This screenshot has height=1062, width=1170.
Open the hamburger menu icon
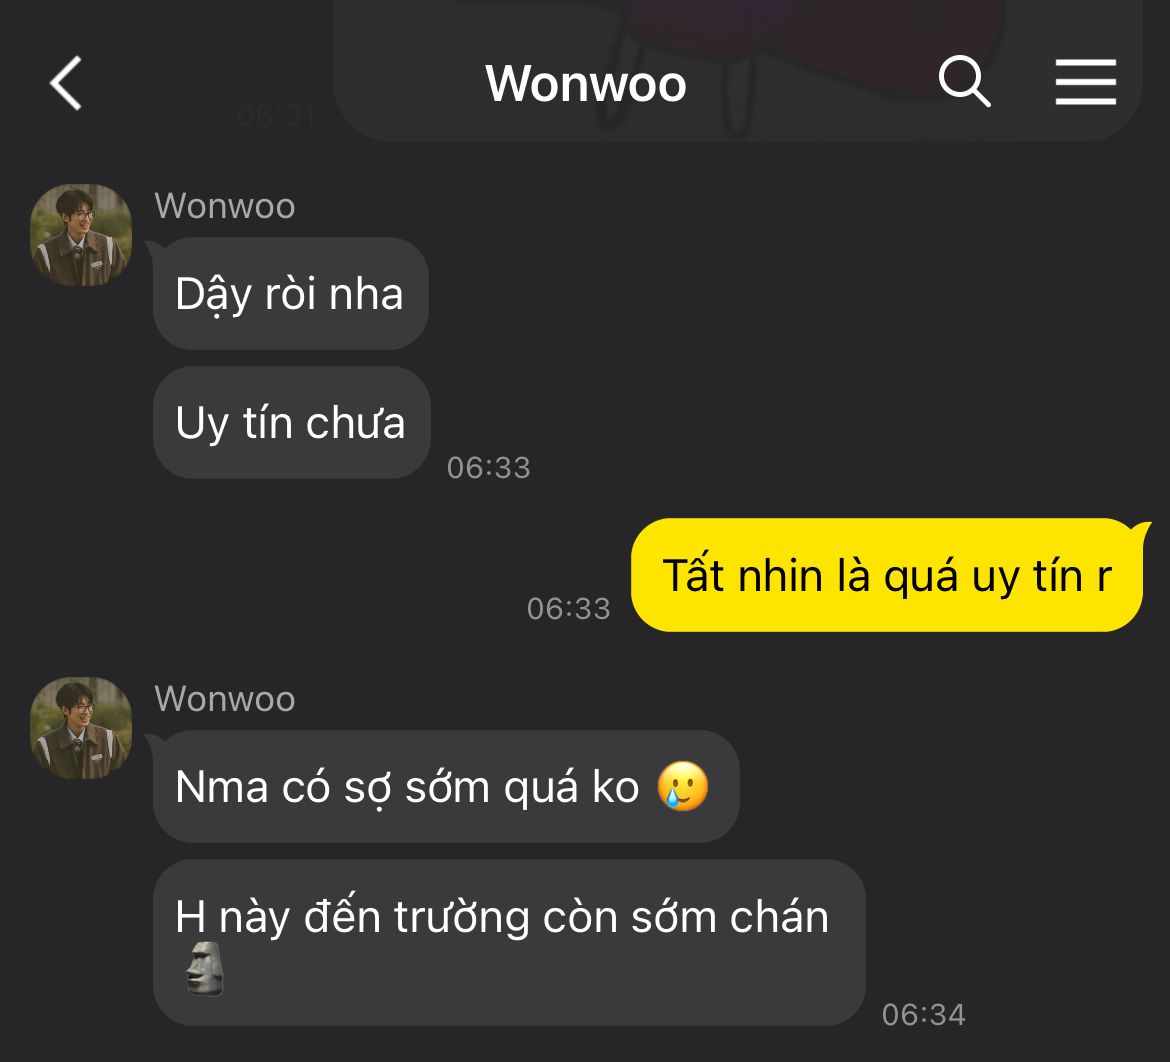point(1086,82)
